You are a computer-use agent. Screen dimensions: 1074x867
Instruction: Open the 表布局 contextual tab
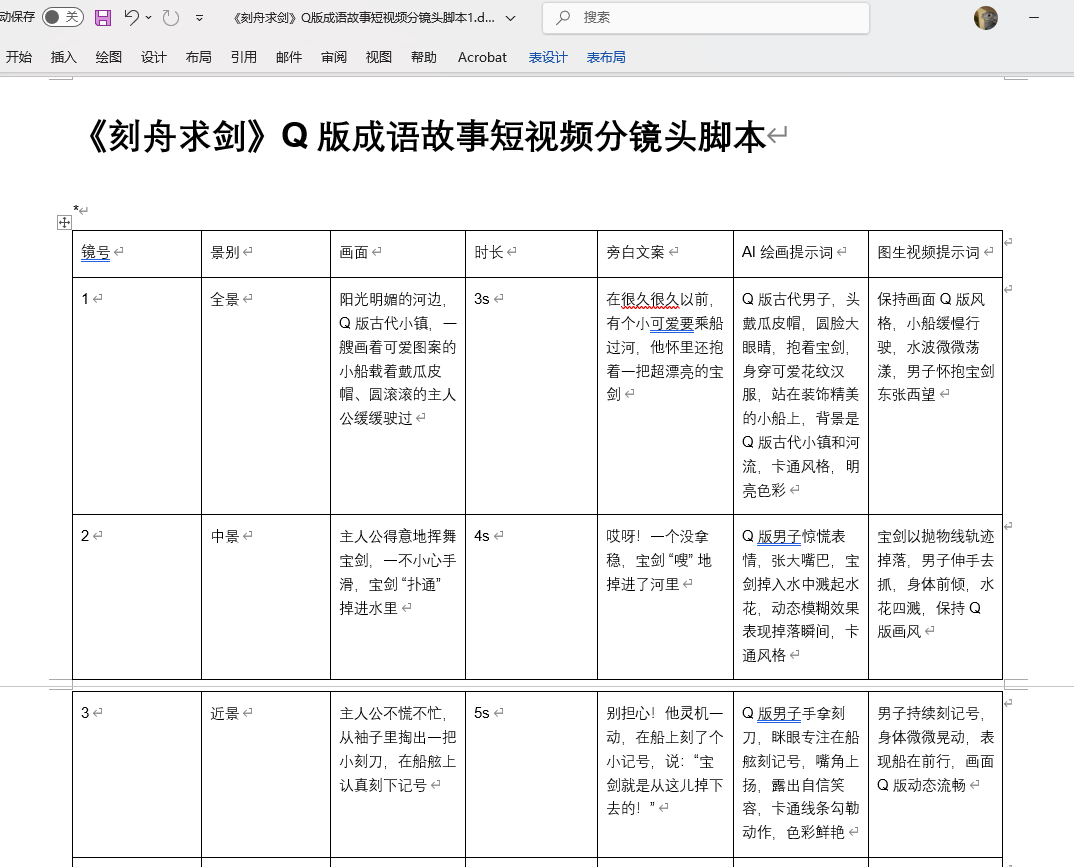click(x=606, y=58)
